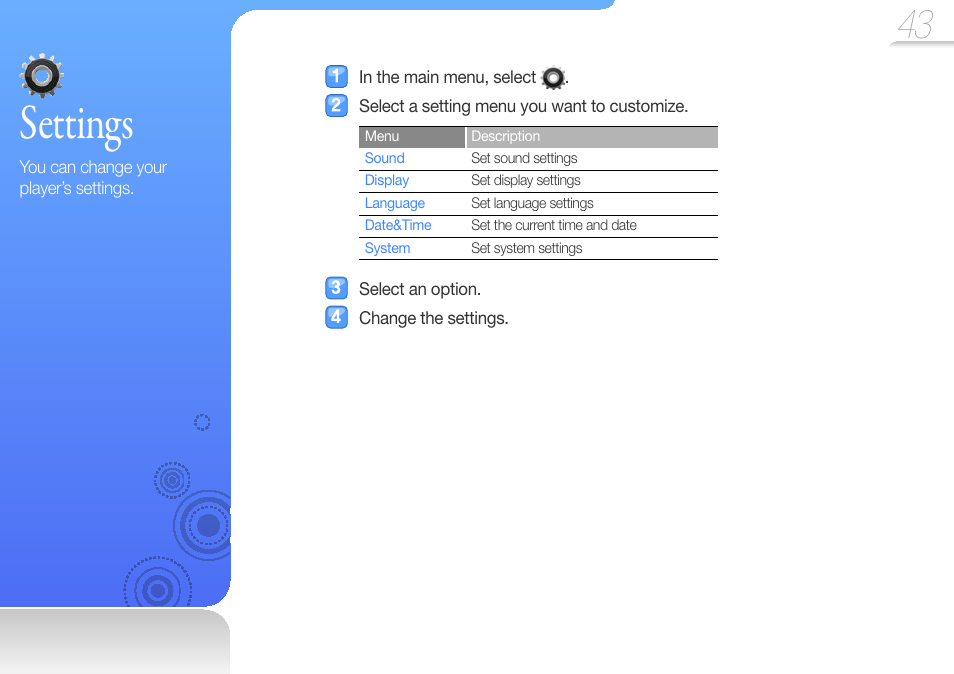954x674 pixels.
Task: Open the Display menu link
Action: tap(387, 181)
